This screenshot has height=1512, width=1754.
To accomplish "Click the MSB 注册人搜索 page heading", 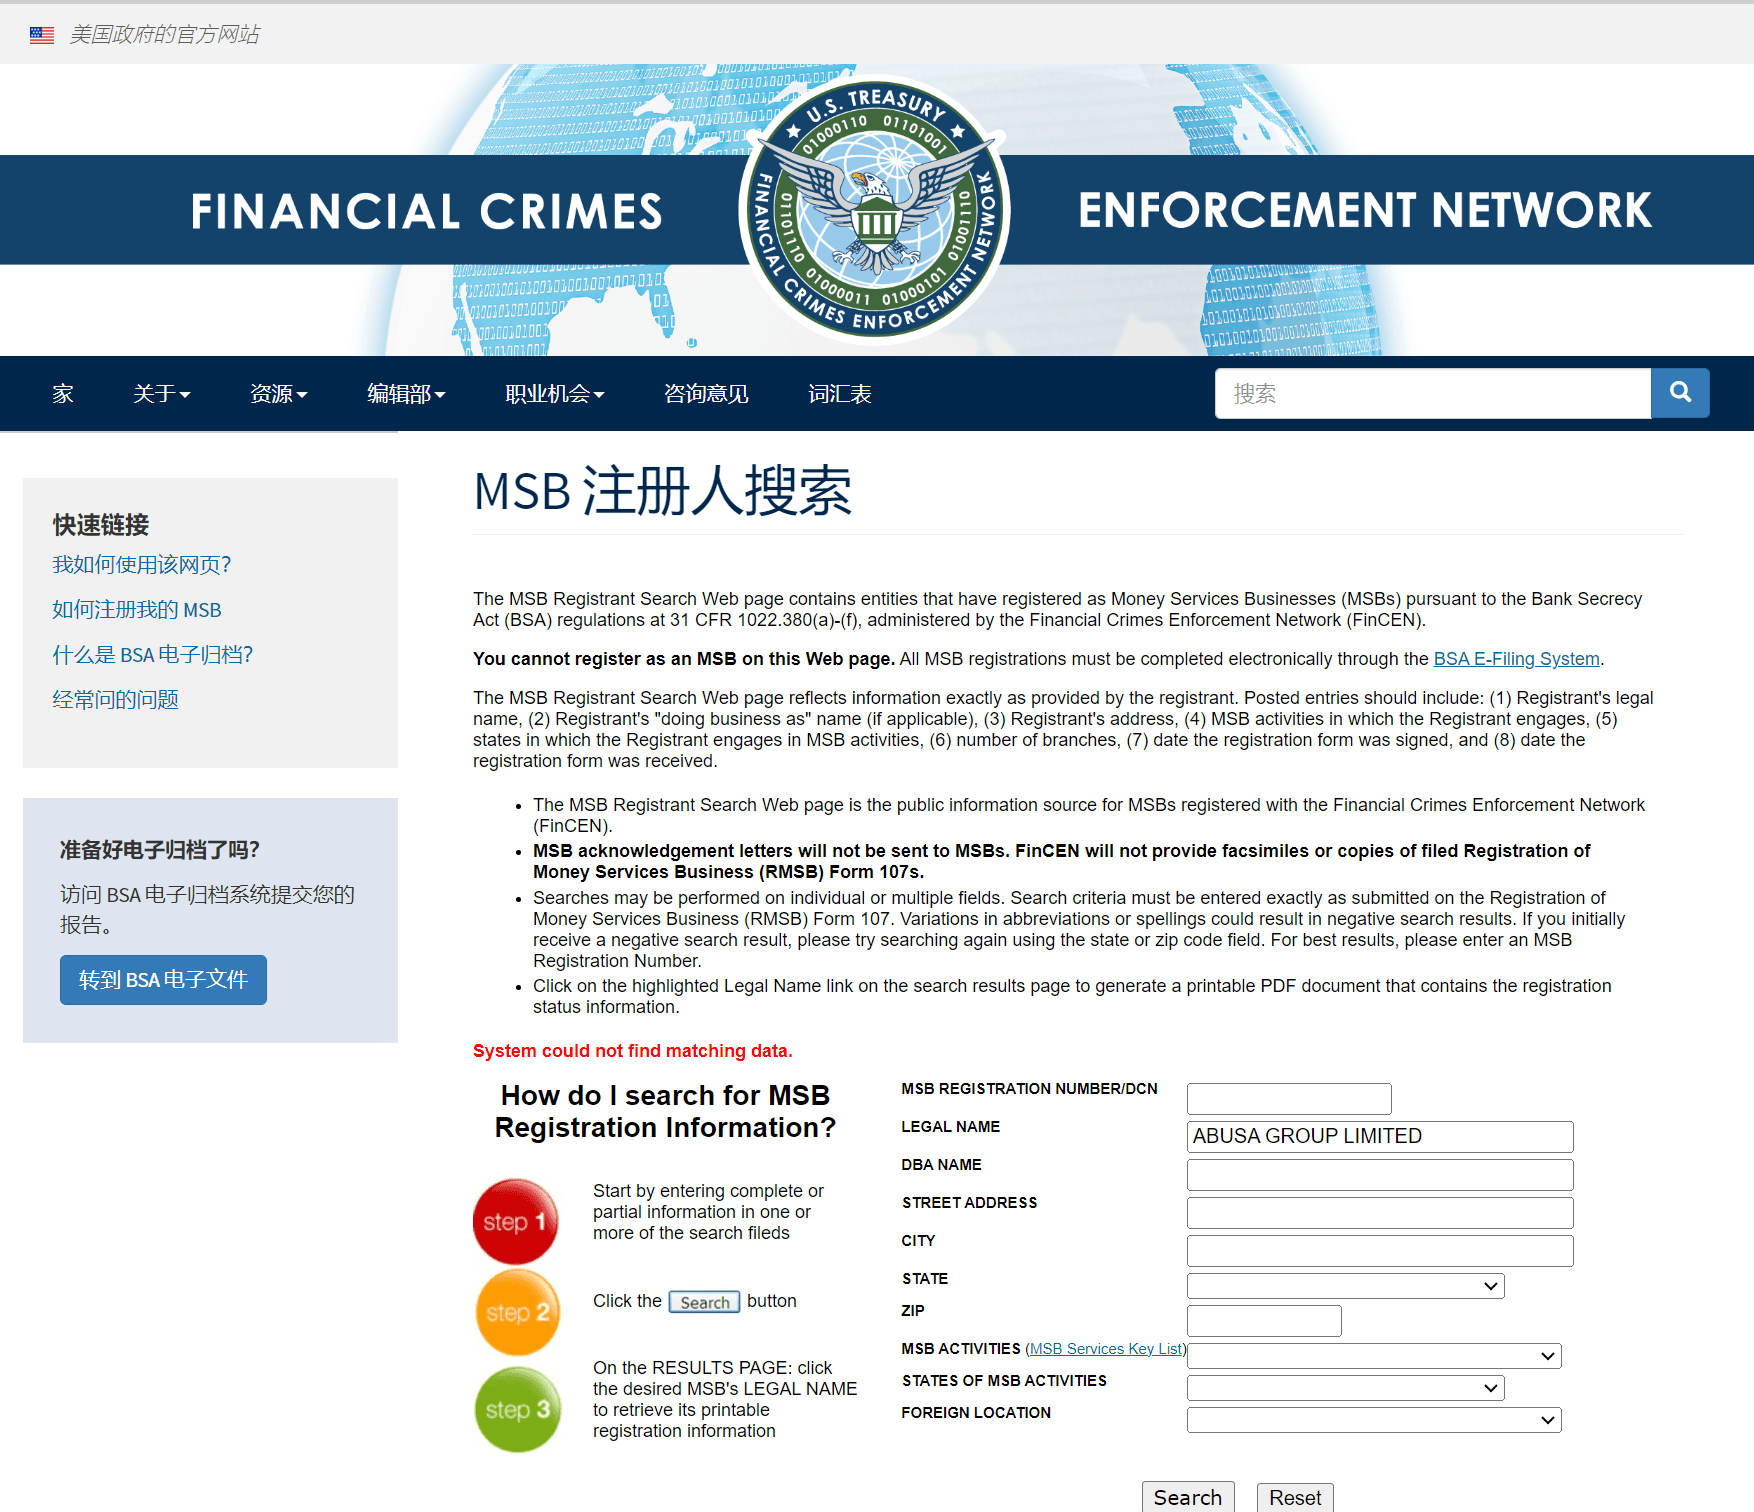I will 662,491.
